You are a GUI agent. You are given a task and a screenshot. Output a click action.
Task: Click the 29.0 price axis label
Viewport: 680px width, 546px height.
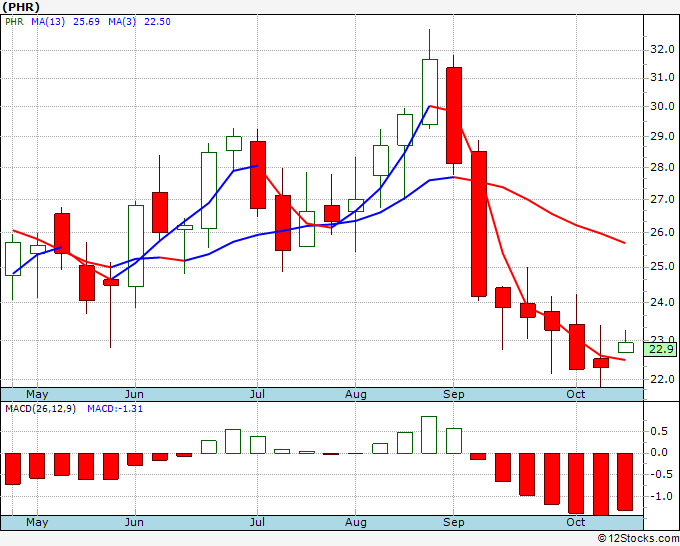(x=662, y=136)
